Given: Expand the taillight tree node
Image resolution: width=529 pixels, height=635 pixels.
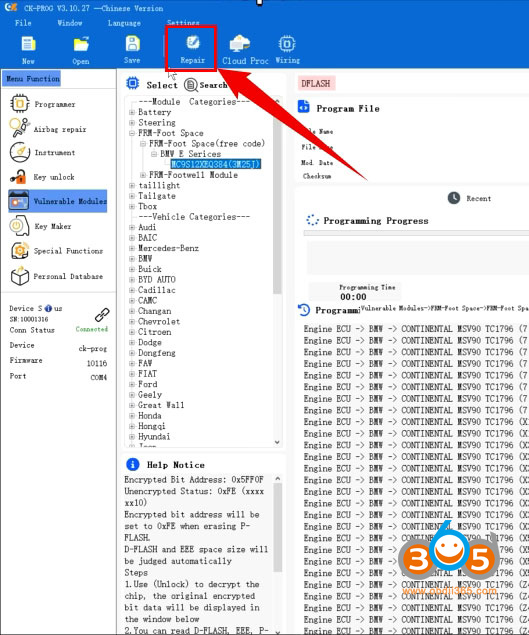Looking at the screenshot, I should click(132, 185).
